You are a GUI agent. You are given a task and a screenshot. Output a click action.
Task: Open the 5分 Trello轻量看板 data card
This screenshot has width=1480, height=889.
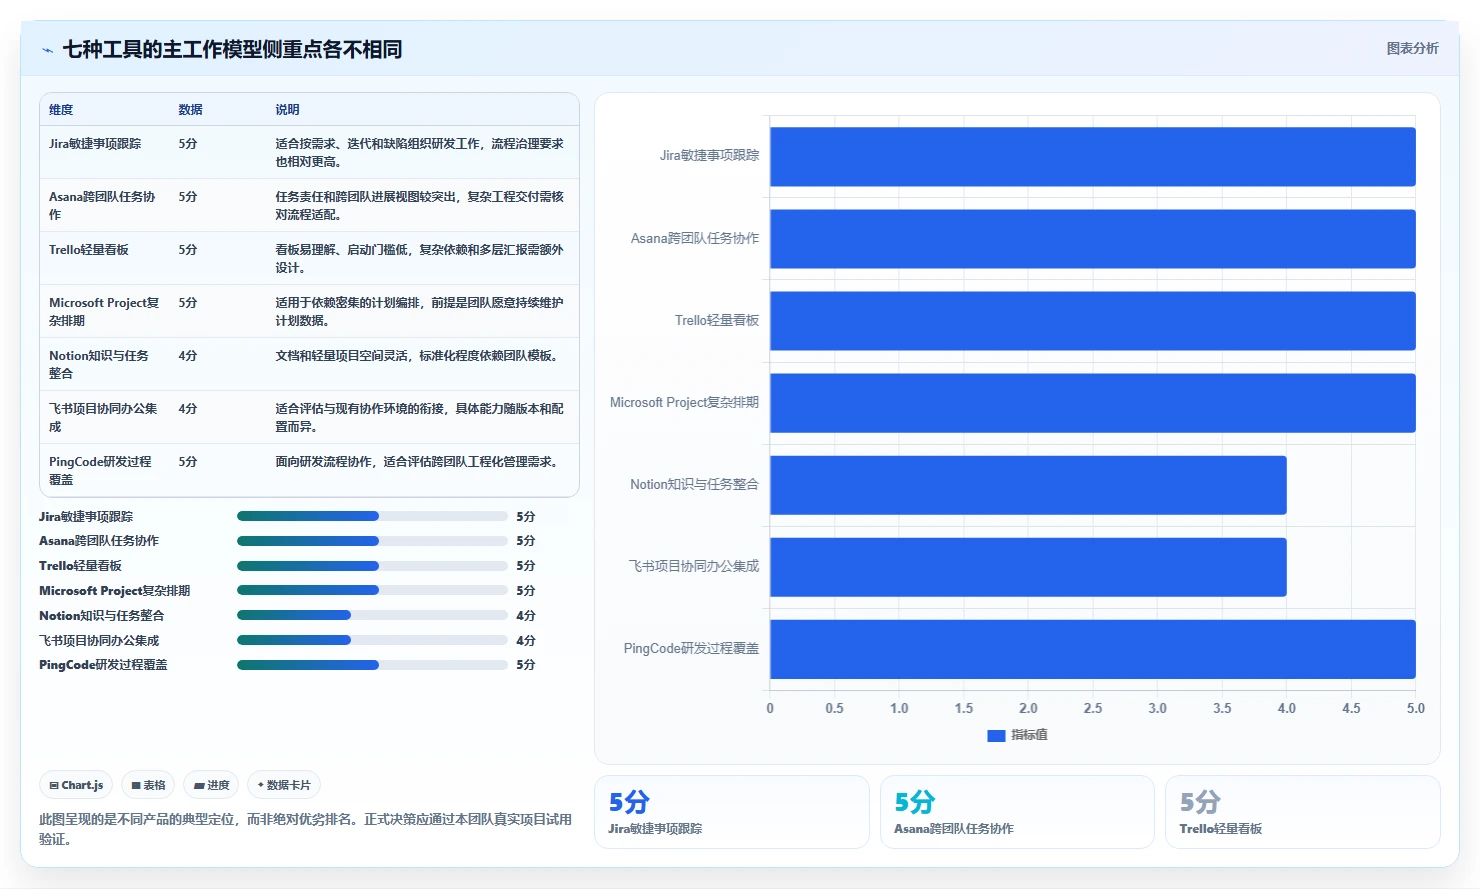click(1303, 812)
